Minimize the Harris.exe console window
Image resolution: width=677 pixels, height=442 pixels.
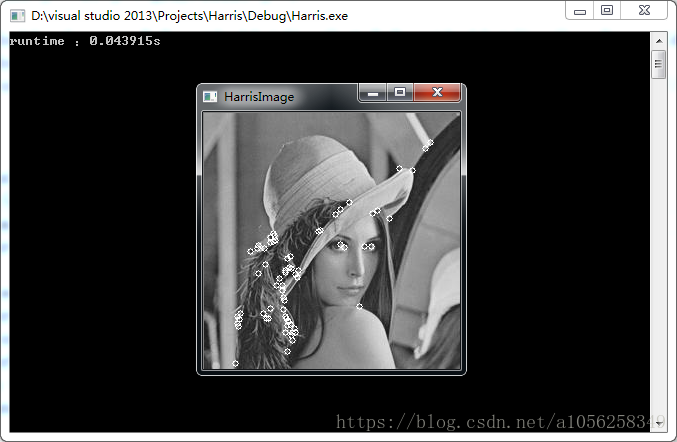[x=580, y=11]
